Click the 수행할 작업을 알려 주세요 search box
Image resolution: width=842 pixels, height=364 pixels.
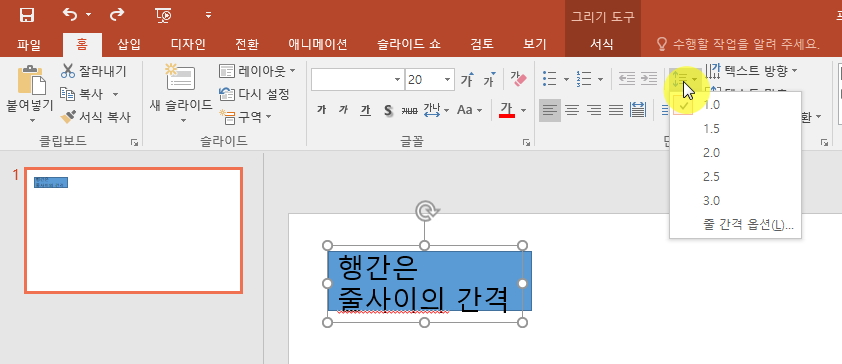click(x=739, y=45)
